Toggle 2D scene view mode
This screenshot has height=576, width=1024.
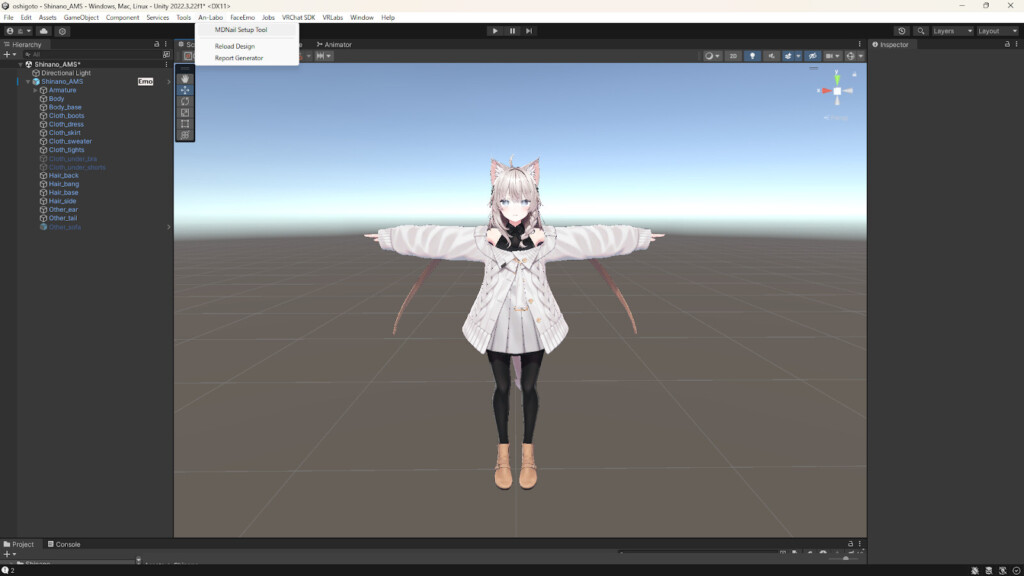(733, 56)
